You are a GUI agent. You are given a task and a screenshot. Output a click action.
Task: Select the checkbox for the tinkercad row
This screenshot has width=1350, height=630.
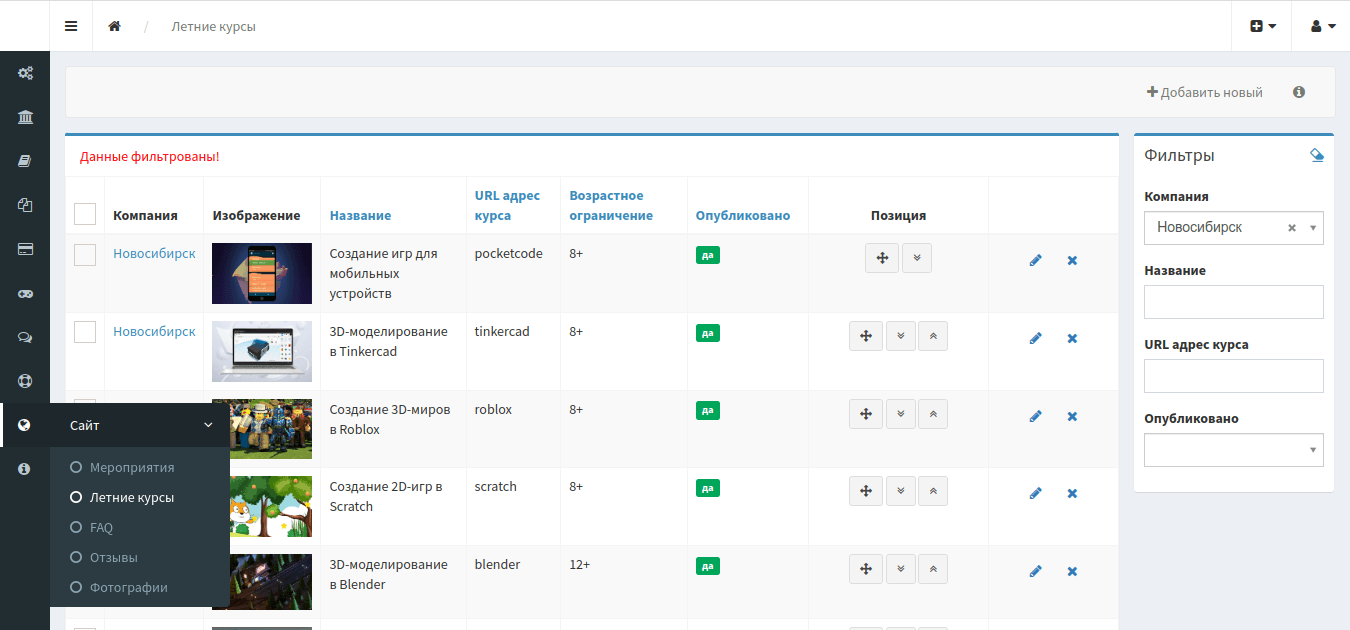tap(85, 332)
